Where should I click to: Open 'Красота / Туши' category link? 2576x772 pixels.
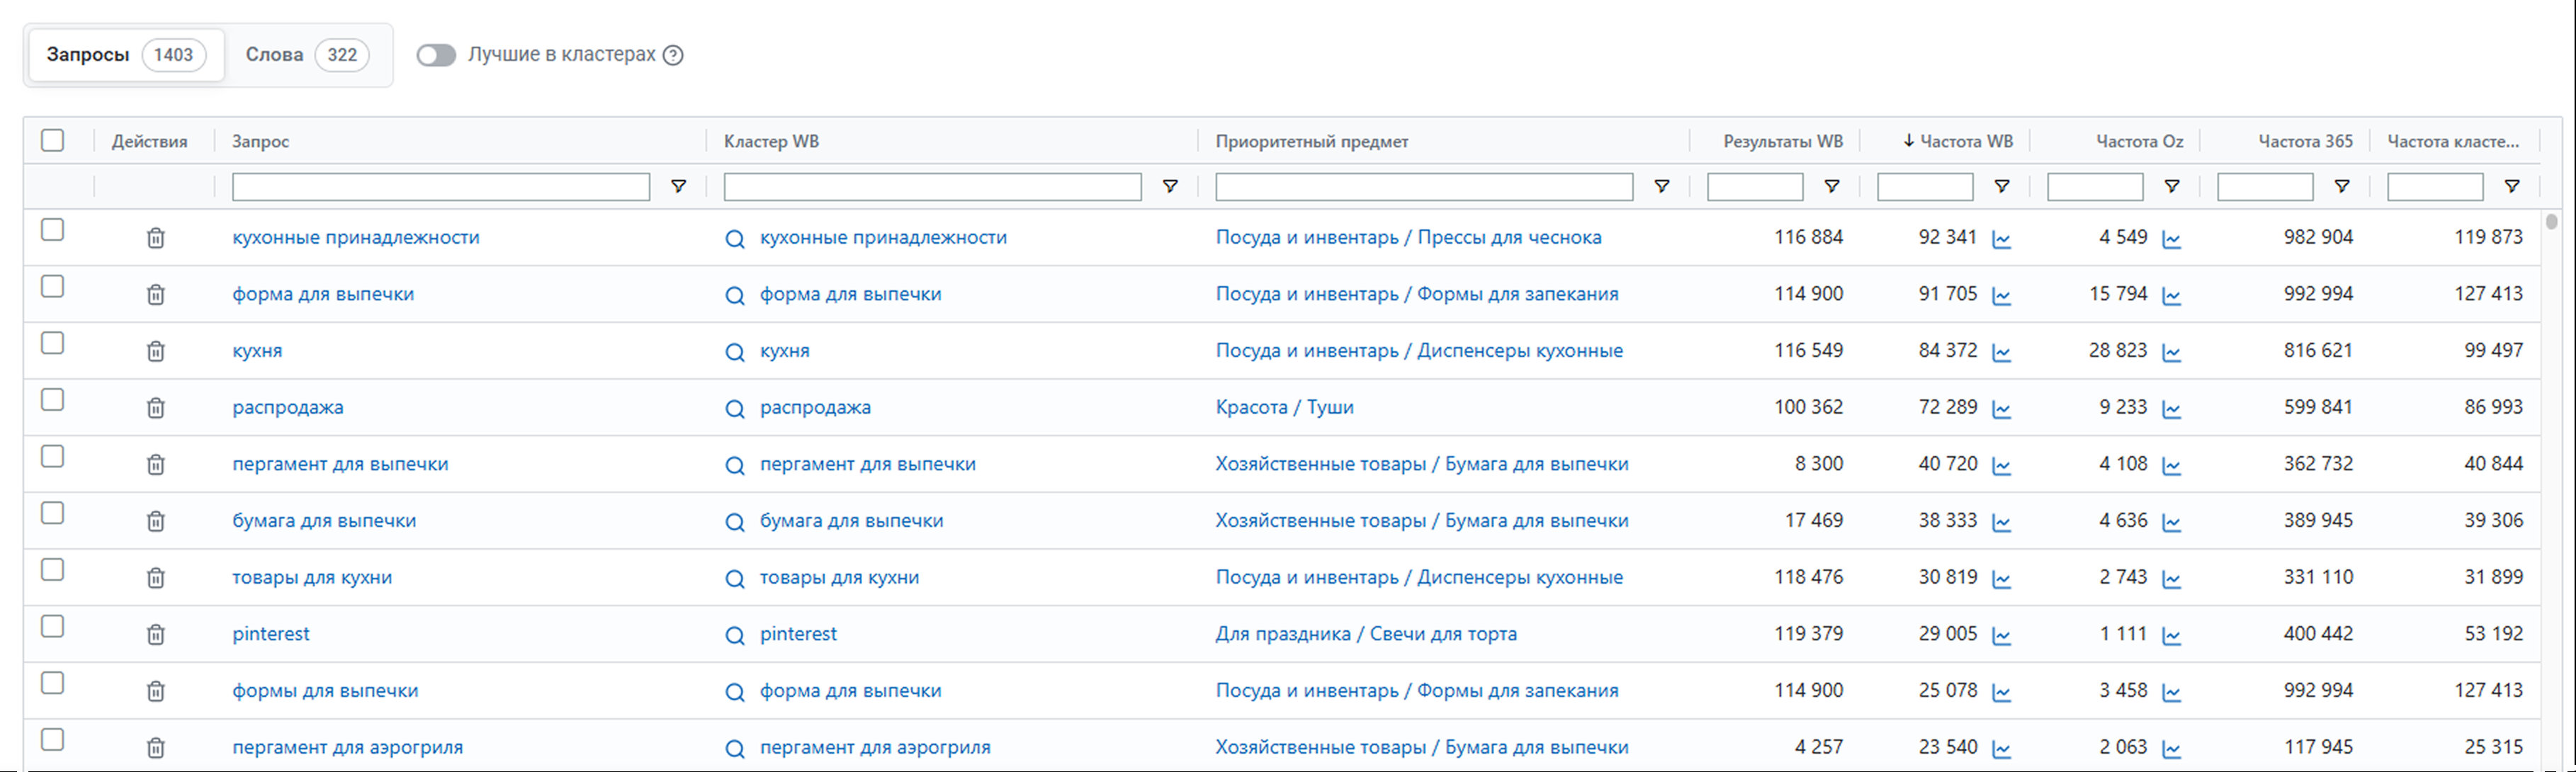click(1284, 407)
